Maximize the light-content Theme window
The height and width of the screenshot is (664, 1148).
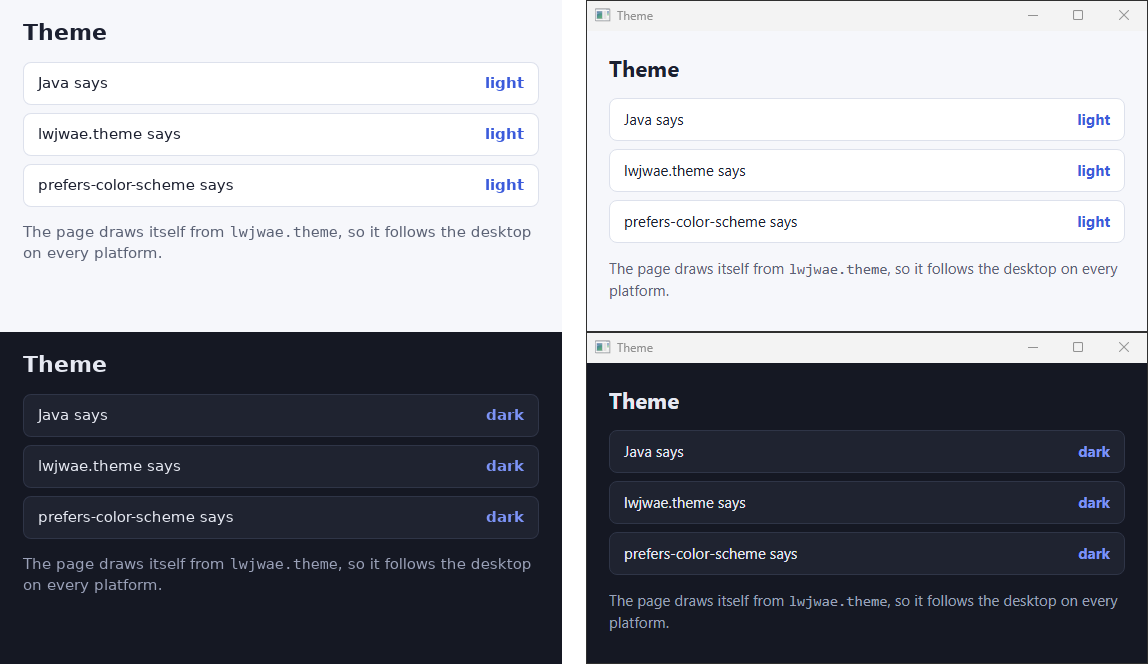[x=1078, y=15]
